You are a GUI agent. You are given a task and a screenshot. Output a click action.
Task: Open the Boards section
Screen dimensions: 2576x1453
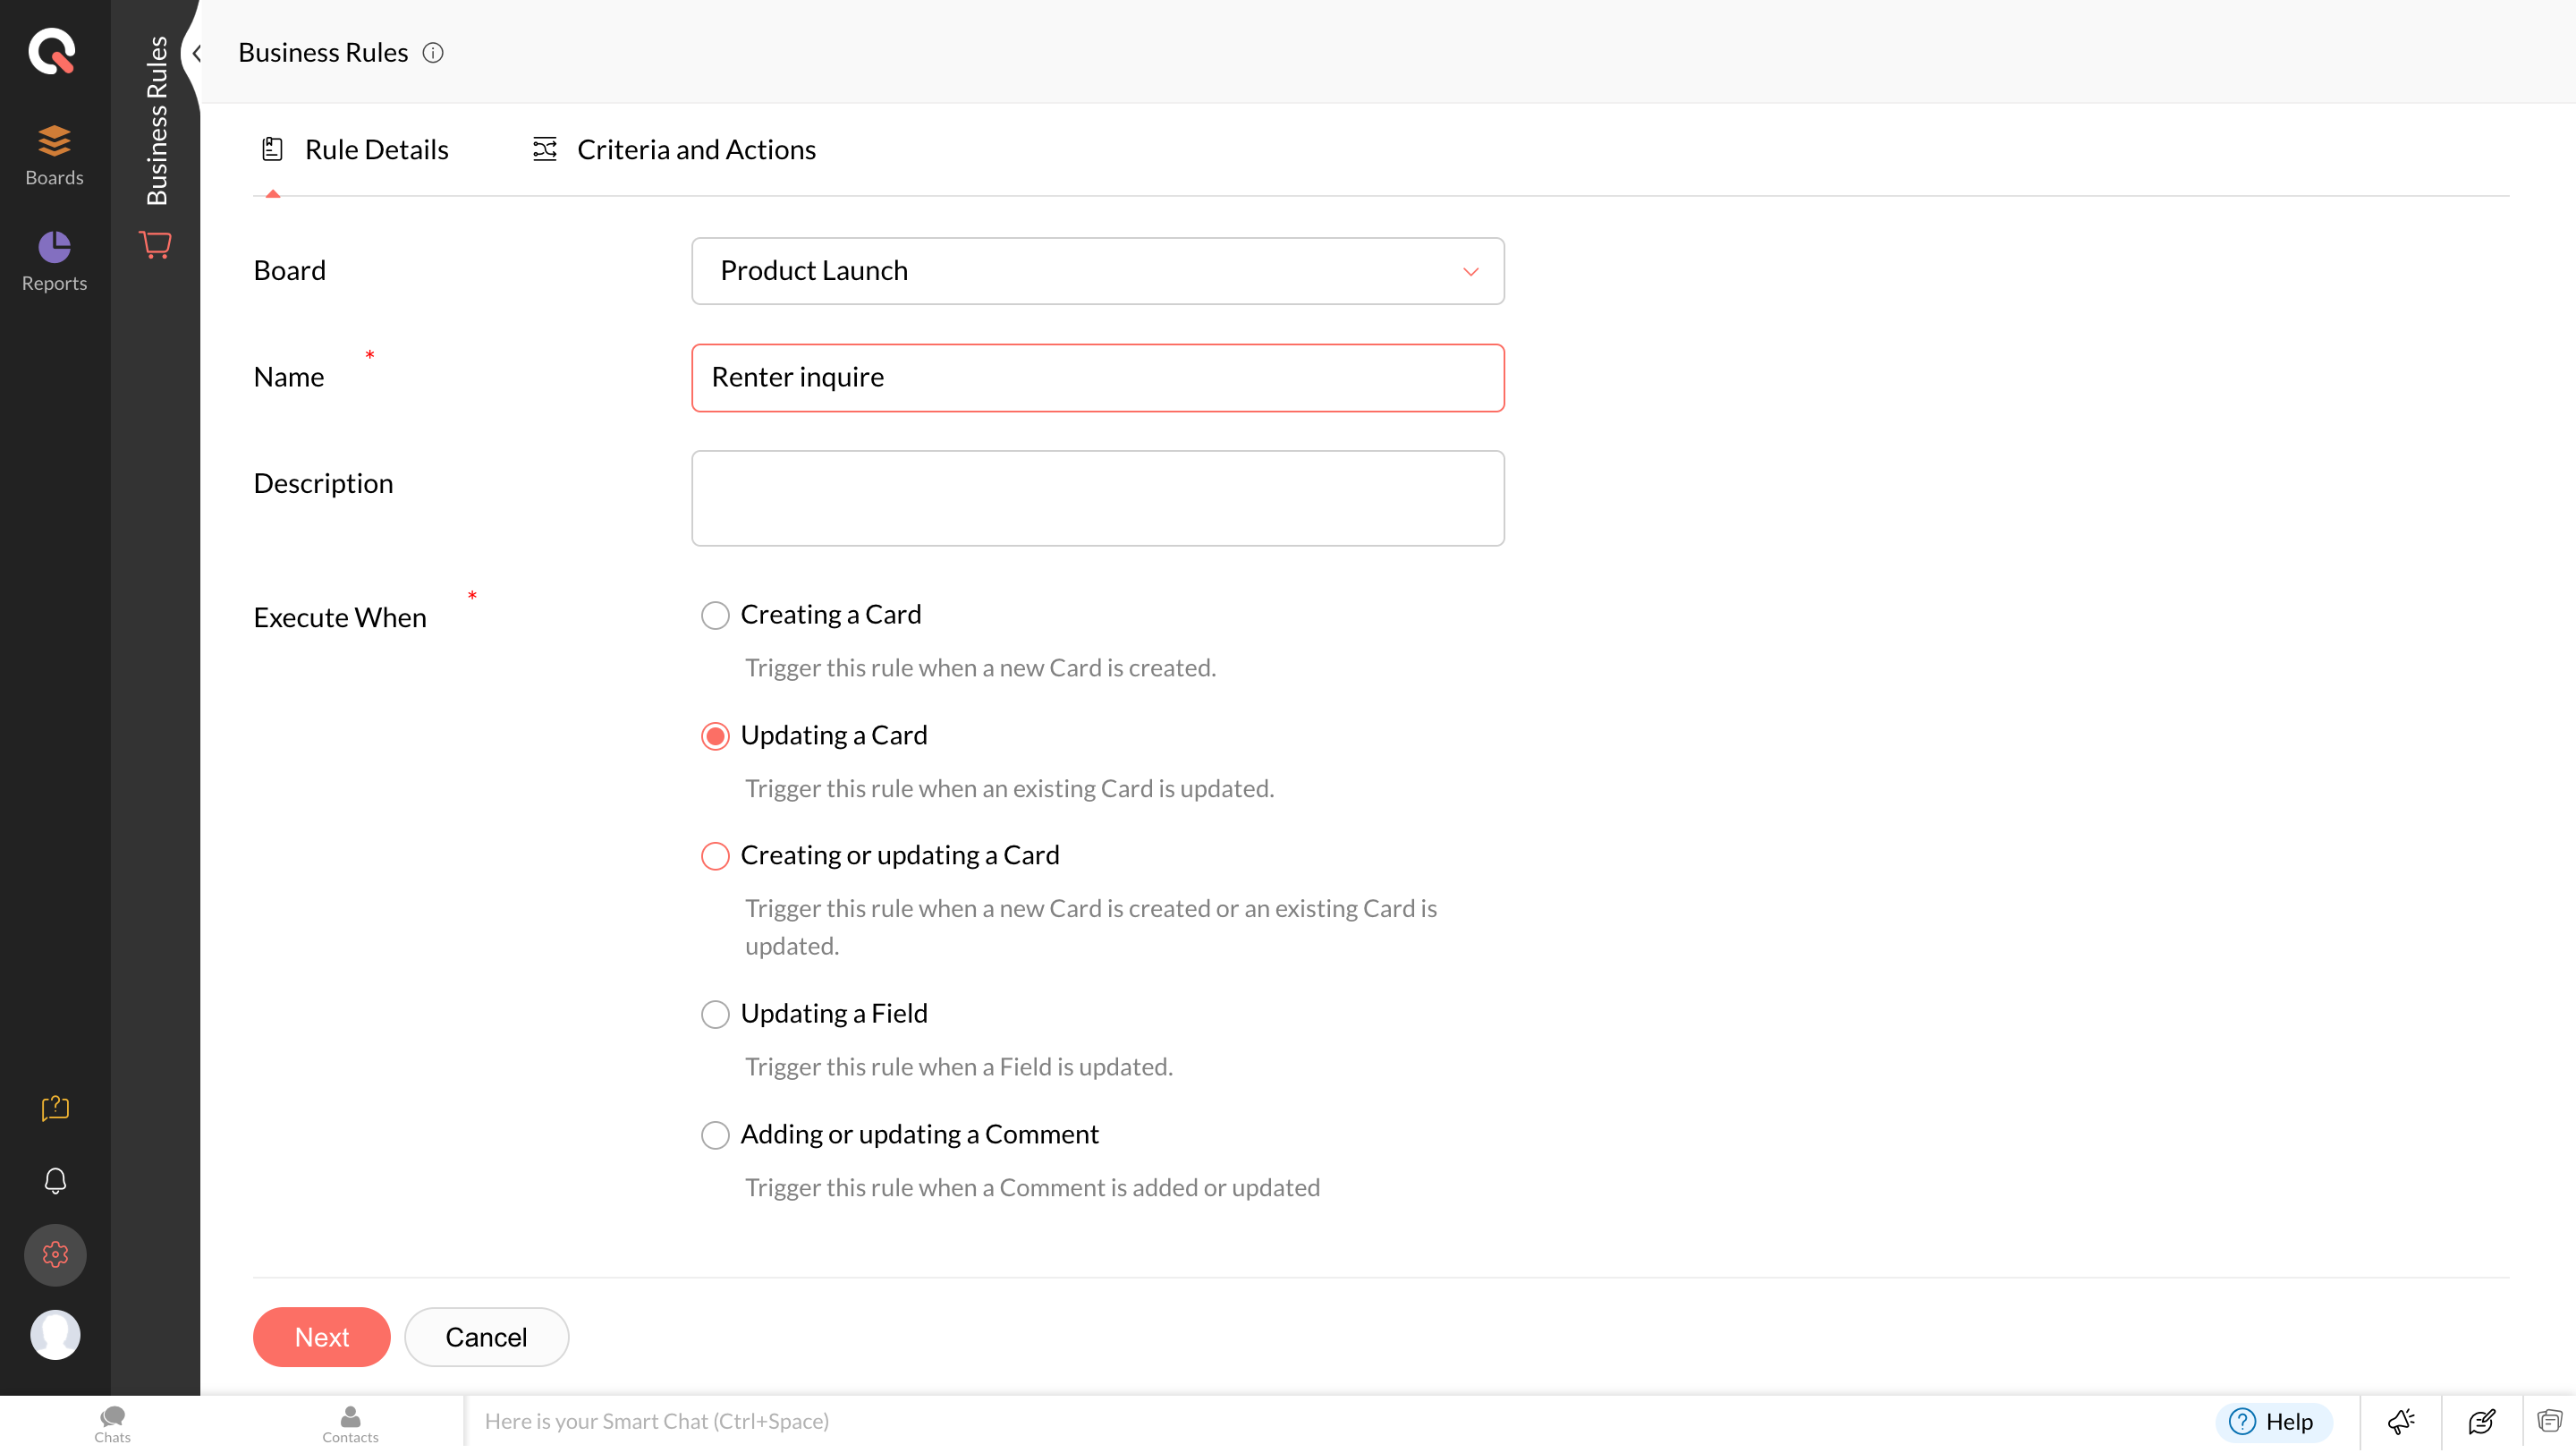pyautogui.click(x=54, y=155)
